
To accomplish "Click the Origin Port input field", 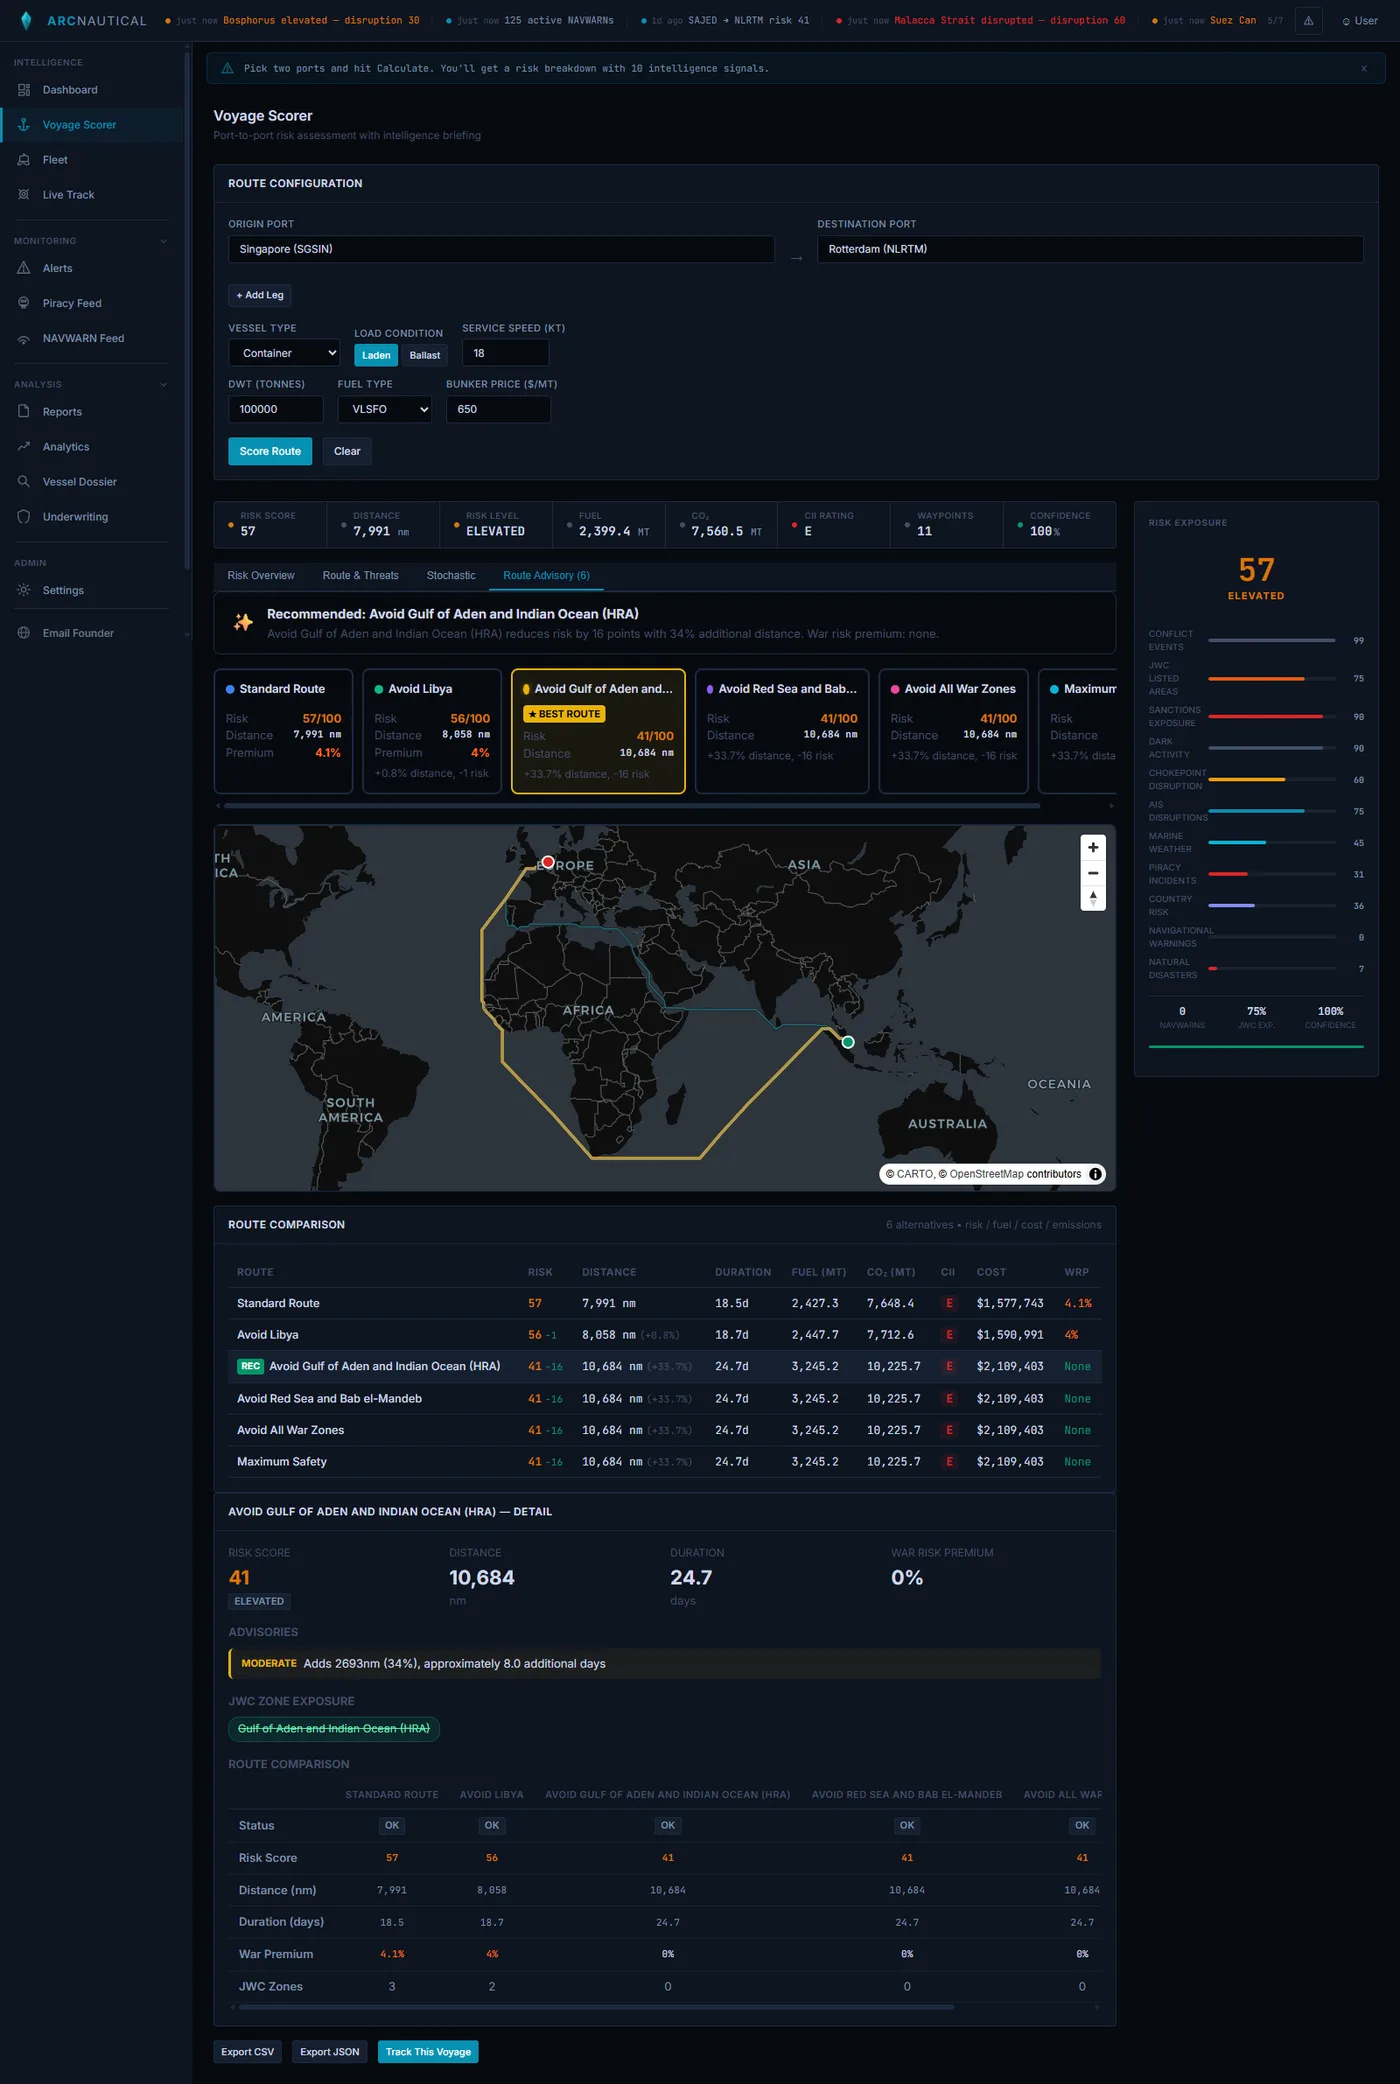I will (501, 249).
